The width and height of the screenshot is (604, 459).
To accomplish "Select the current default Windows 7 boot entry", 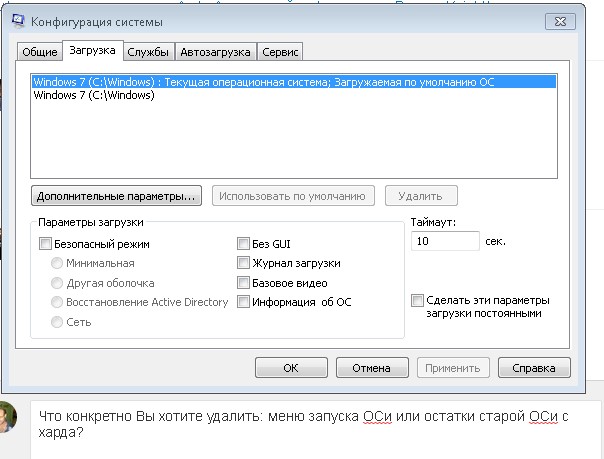I will pos(294,82).
